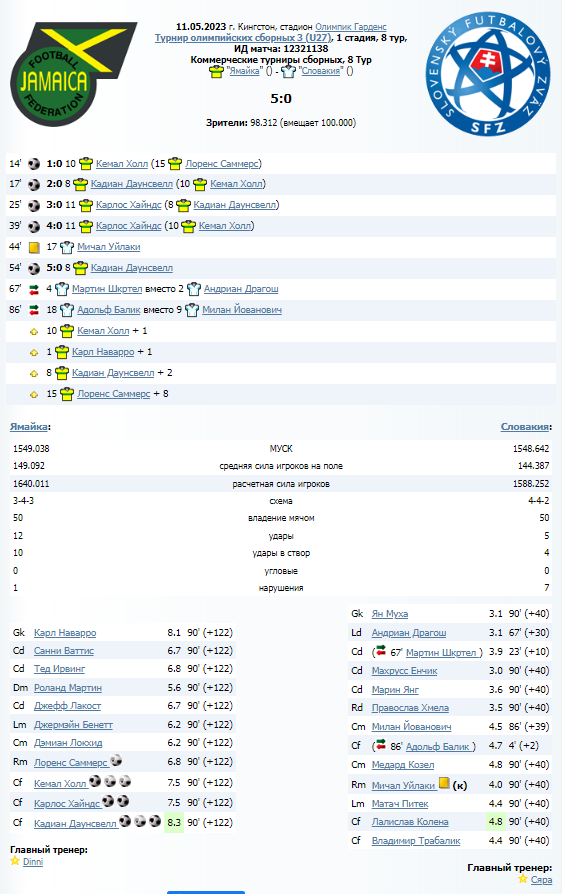Screen dimensions: 562x894
Task: Open Ладислав Колена in the Slovakia lineup
Action: coord(410,822)
